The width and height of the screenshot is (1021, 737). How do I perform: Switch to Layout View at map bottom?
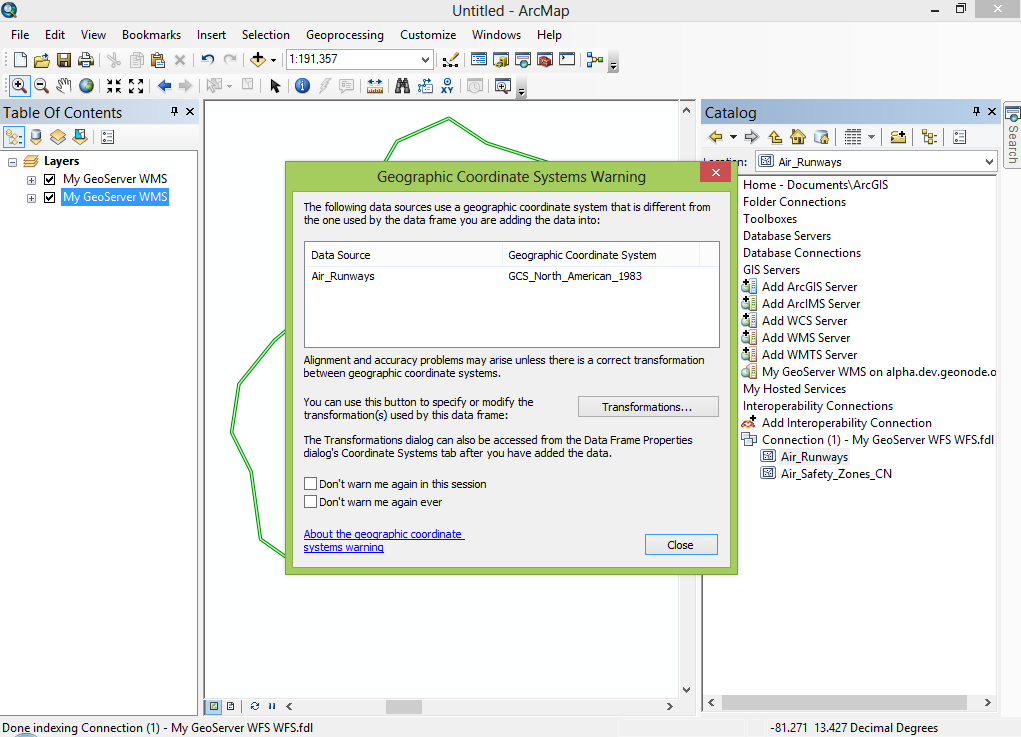(x=231, y=706)
